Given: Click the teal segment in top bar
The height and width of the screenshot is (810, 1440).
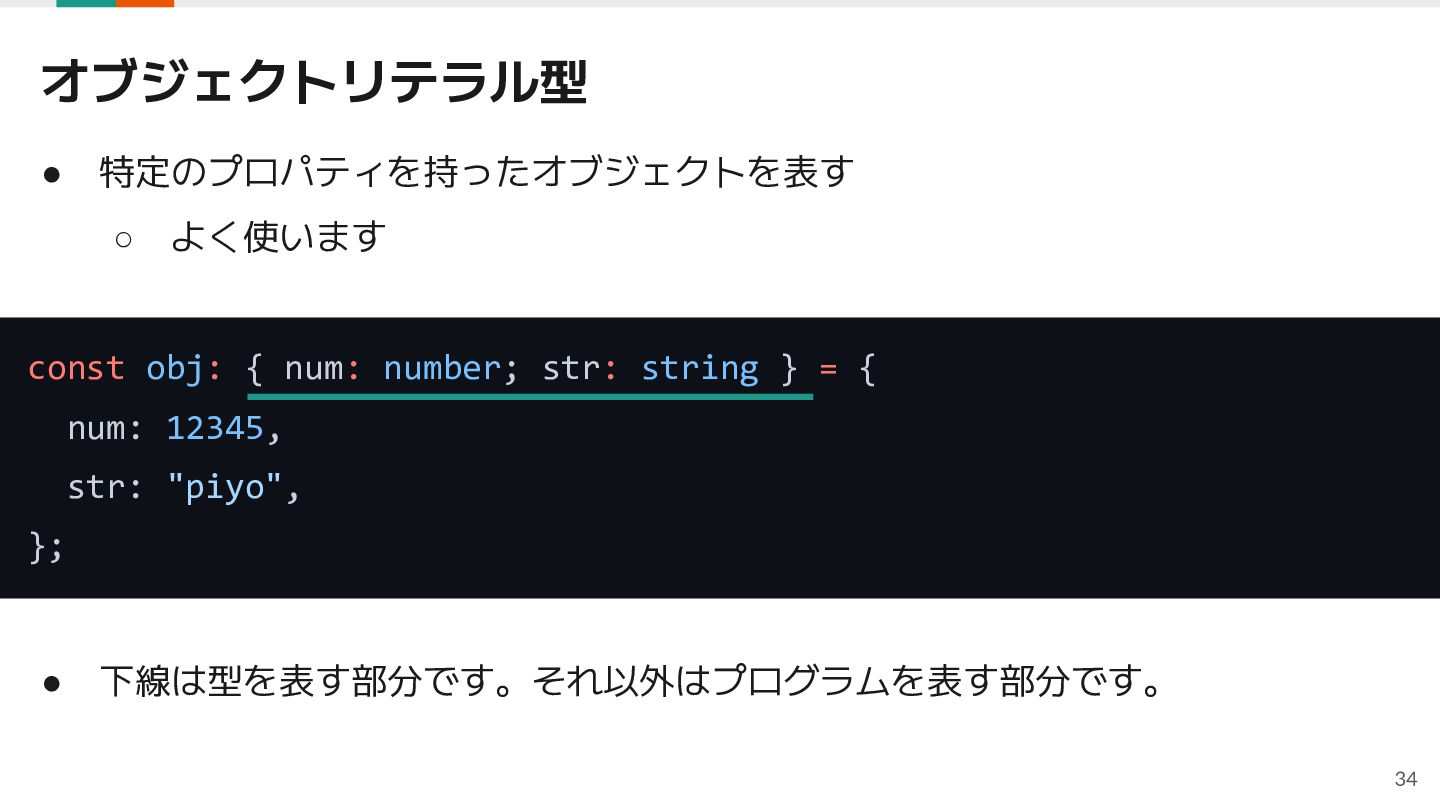Looking at the screenshot, I should 86,3.
